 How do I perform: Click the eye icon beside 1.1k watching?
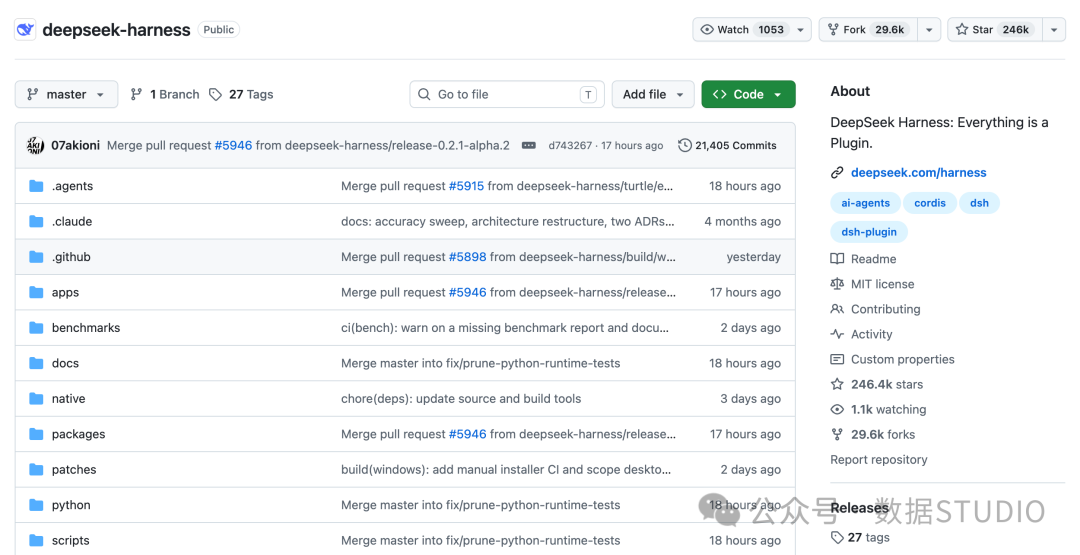click(x=837, y=409)
